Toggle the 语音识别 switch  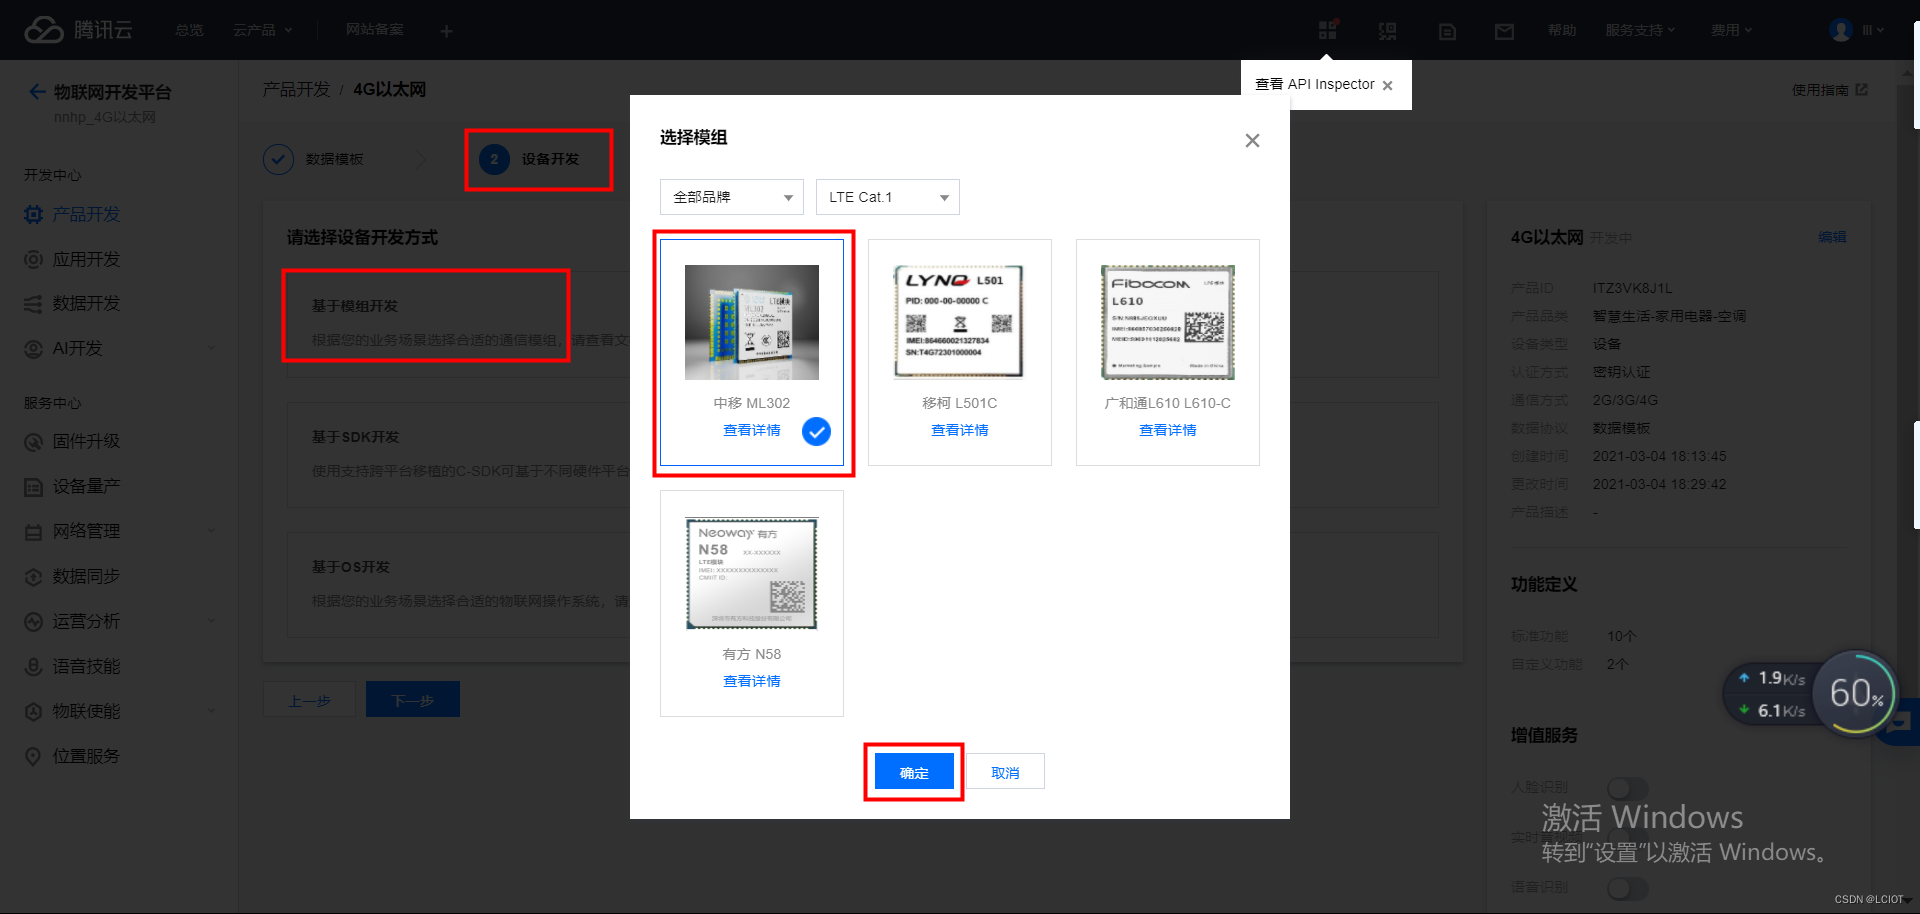pyautogui.click(x=1627, y=887)
